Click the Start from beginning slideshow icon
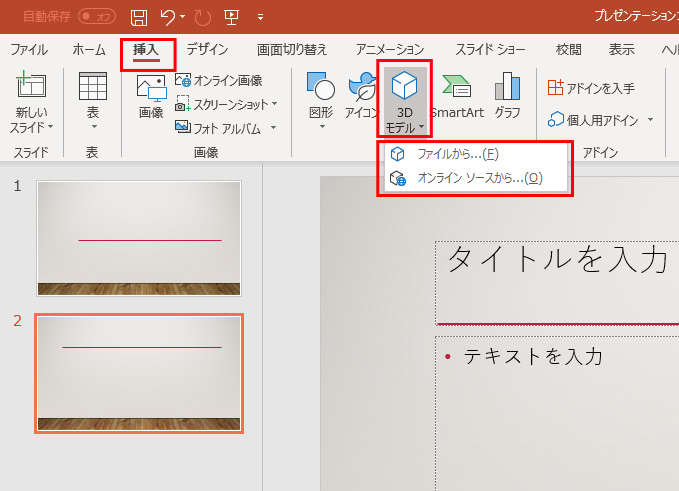The image size is (679, 491). 231,17
